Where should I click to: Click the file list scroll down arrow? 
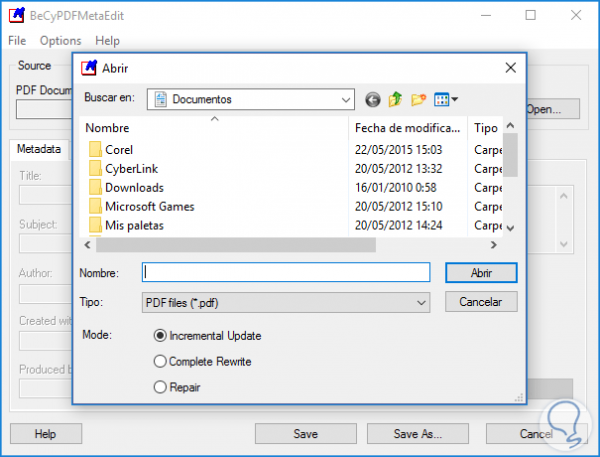(x=510, y=228)
